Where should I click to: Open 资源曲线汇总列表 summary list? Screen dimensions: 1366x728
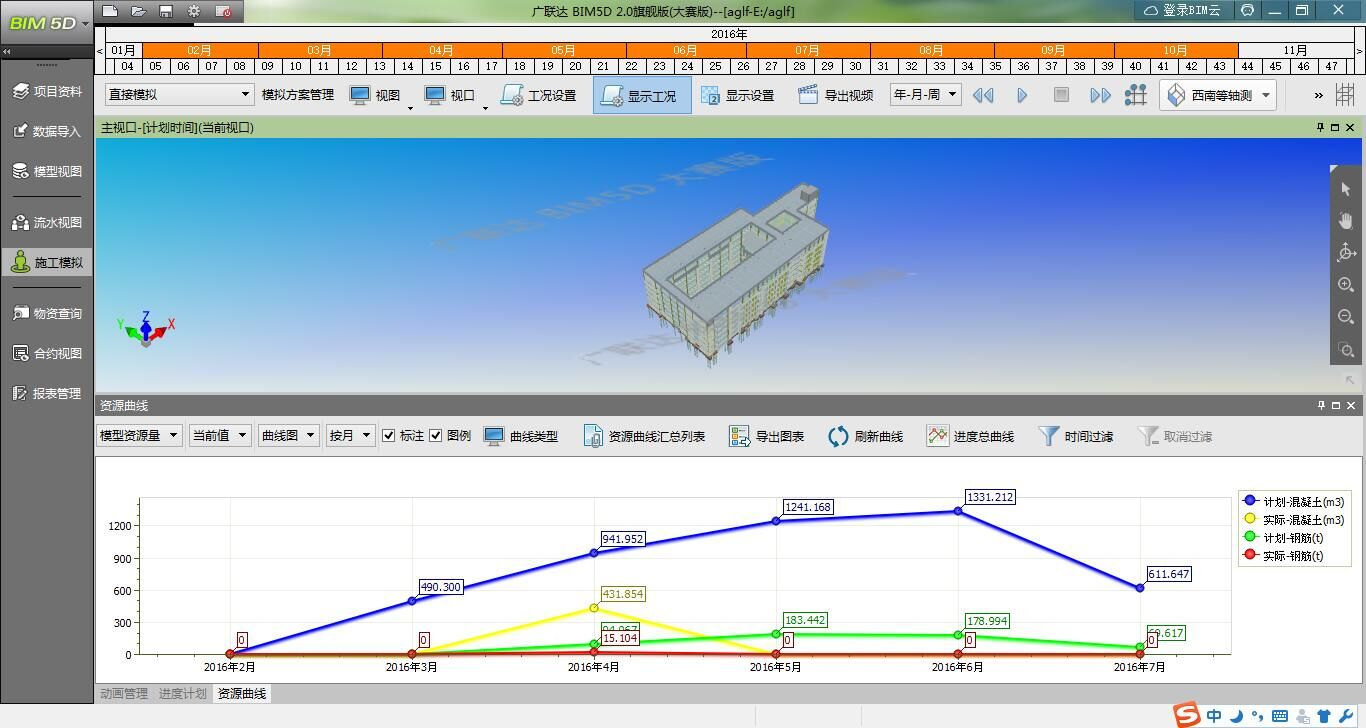pyautogui.click(x=593, y=436)
